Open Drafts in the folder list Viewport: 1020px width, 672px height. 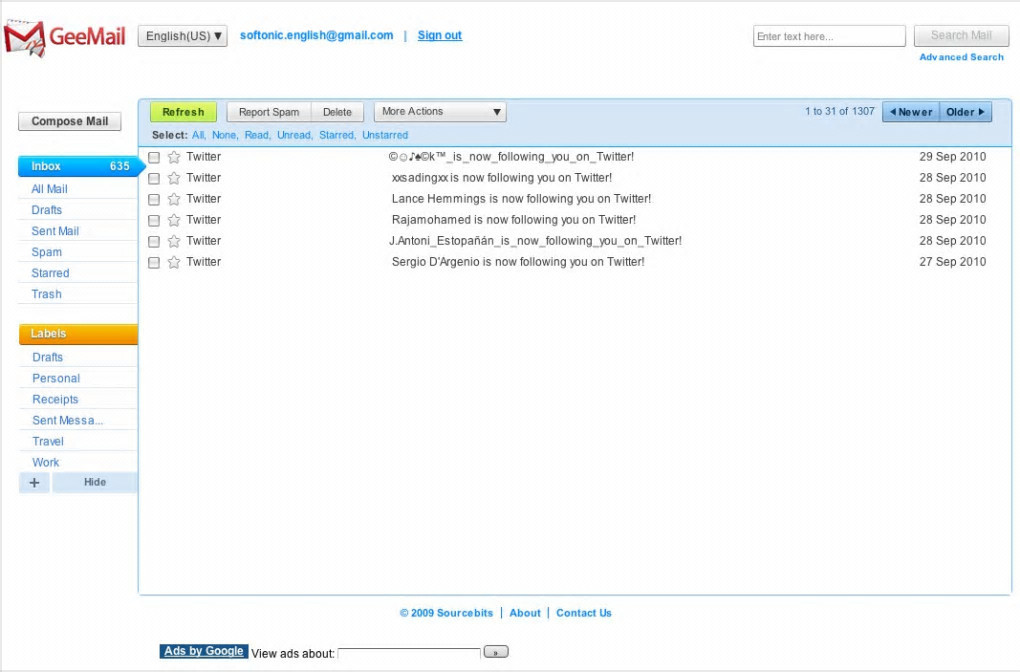(47, 210)
